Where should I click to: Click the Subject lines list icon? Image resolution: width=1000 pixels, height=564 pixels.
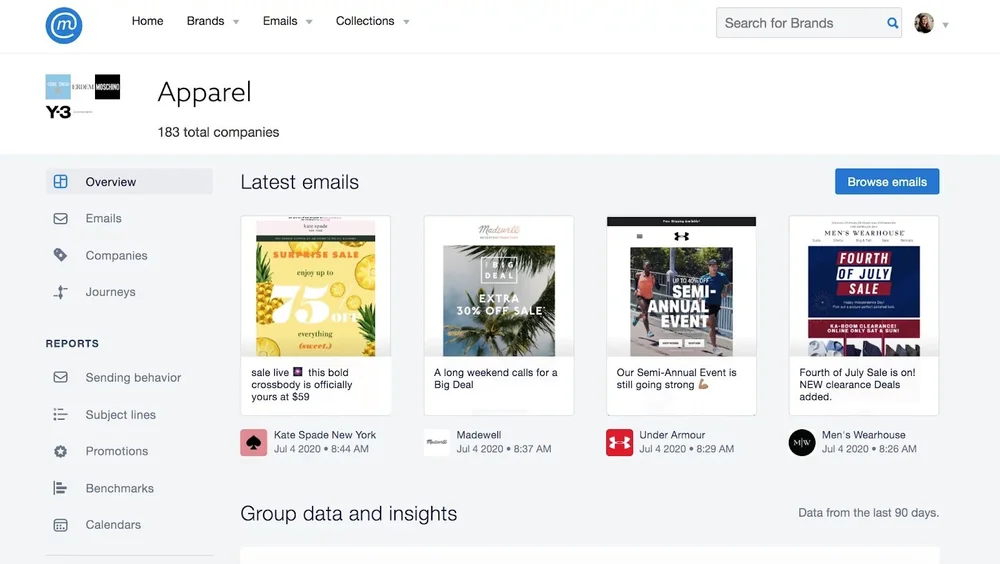coord(61,414)
